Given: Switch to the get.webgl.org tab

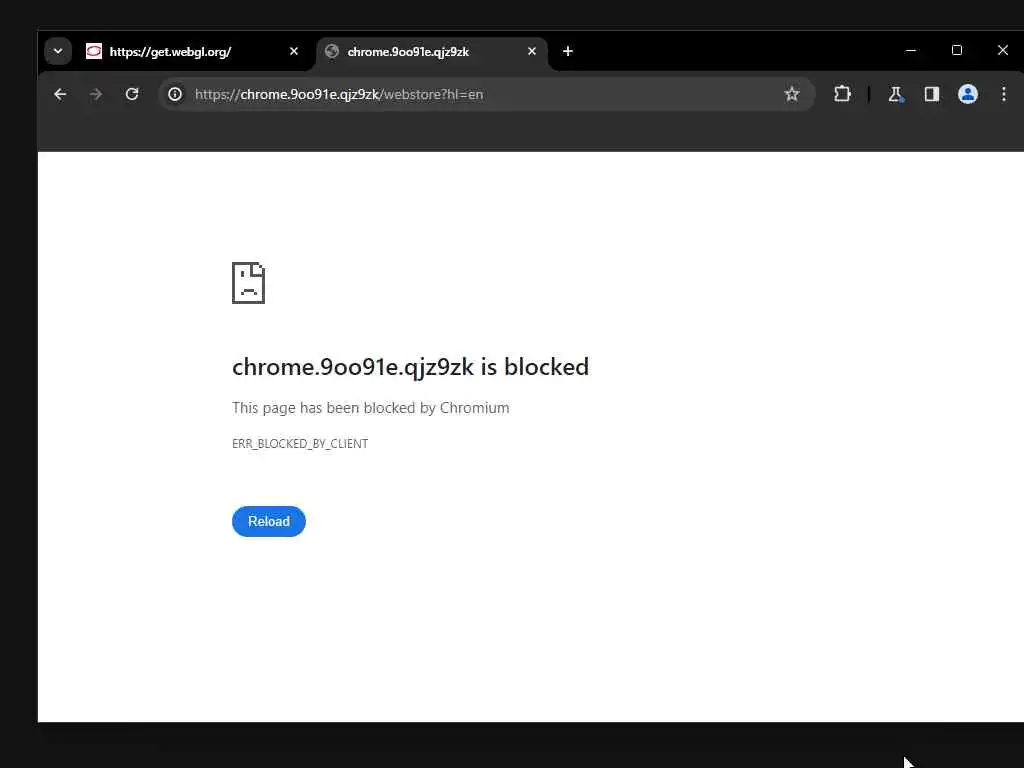Looking at the screenshot, I should point(183,52).
